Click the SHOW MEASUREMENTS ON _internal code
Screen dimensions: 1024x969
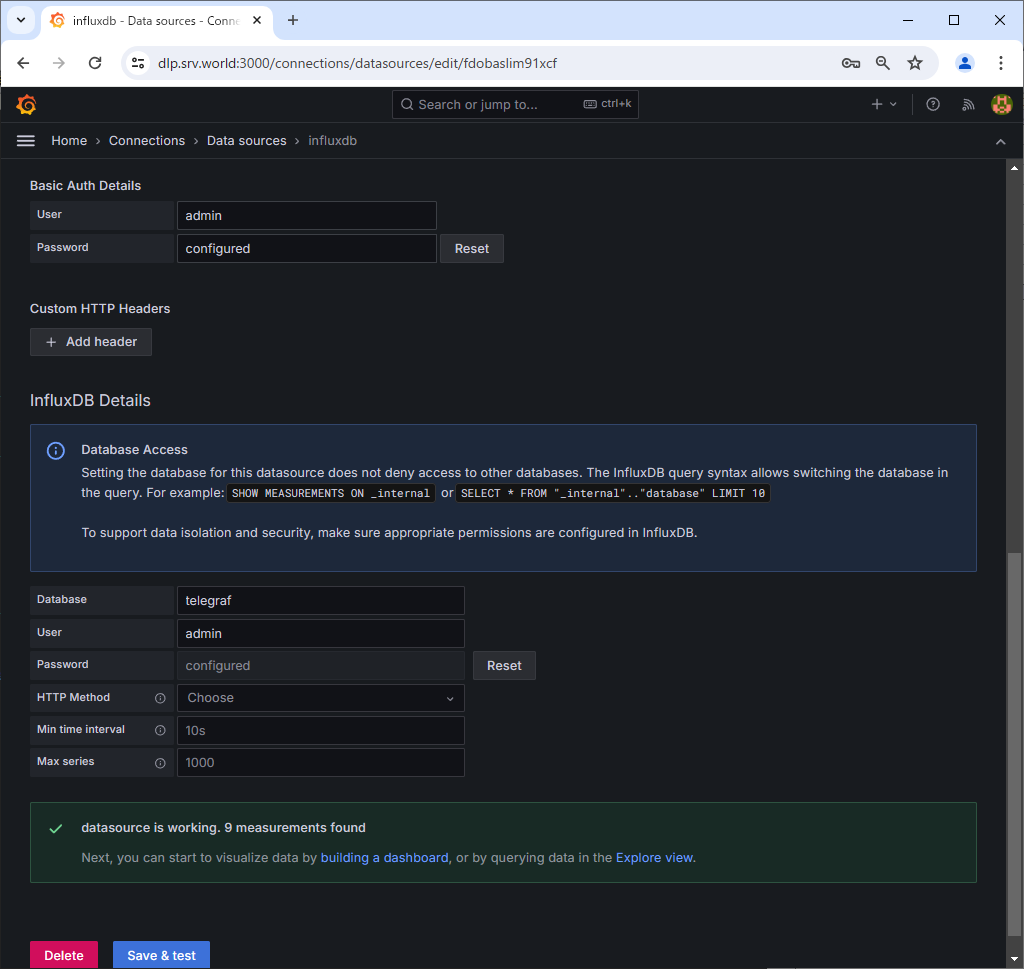pos(331,493)
